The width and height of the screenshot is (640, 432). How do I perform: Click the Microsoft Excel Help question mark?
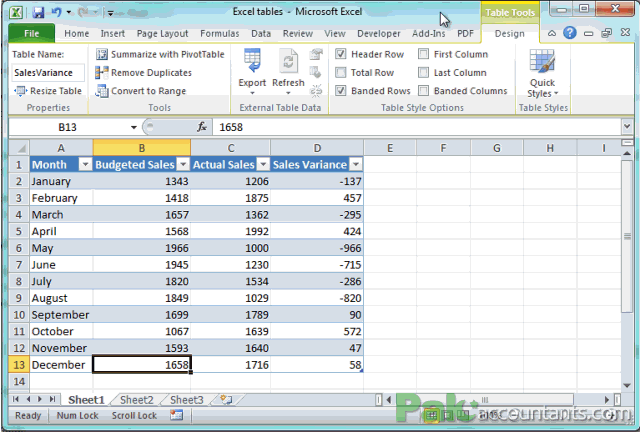pos(569,33)
